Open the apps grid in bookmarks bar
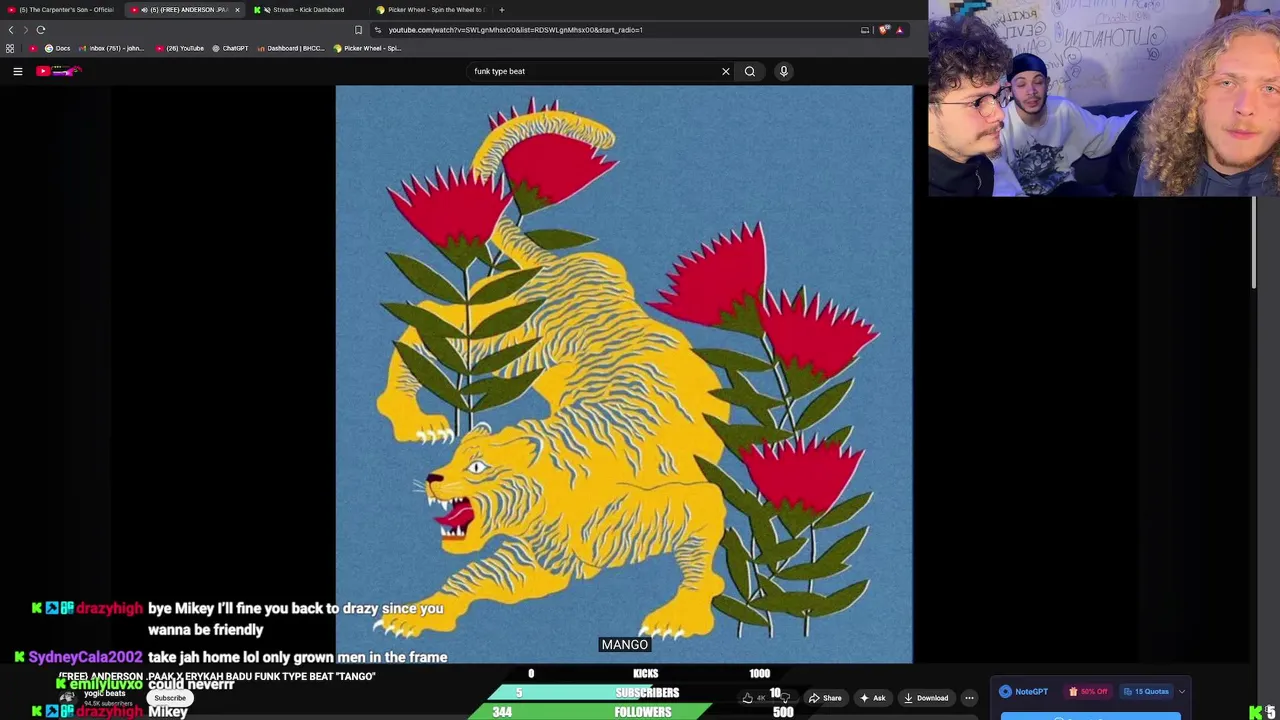1280x720 pixels. coord(10,48)
